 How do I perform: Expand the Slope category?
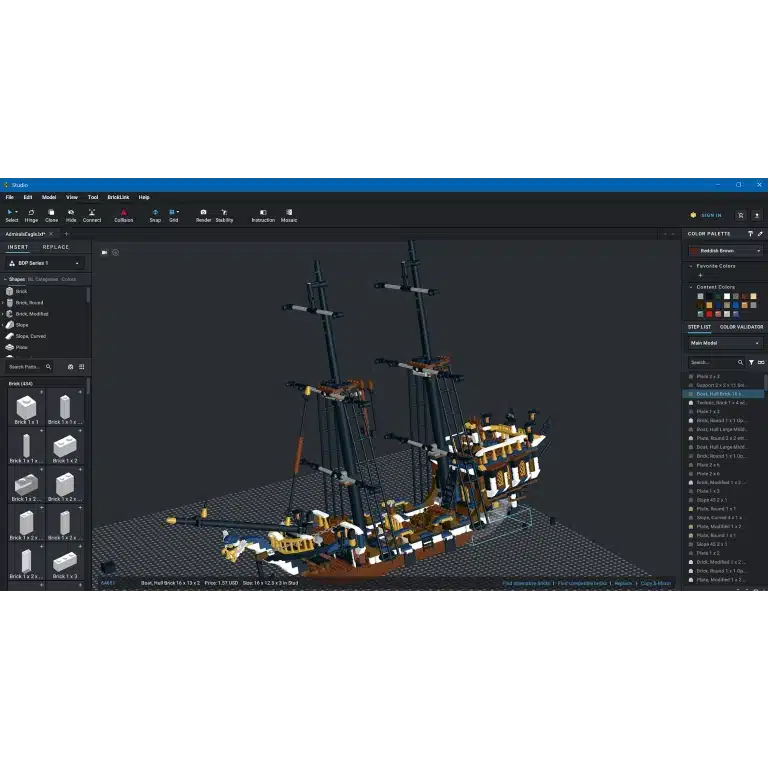point(3,325)
